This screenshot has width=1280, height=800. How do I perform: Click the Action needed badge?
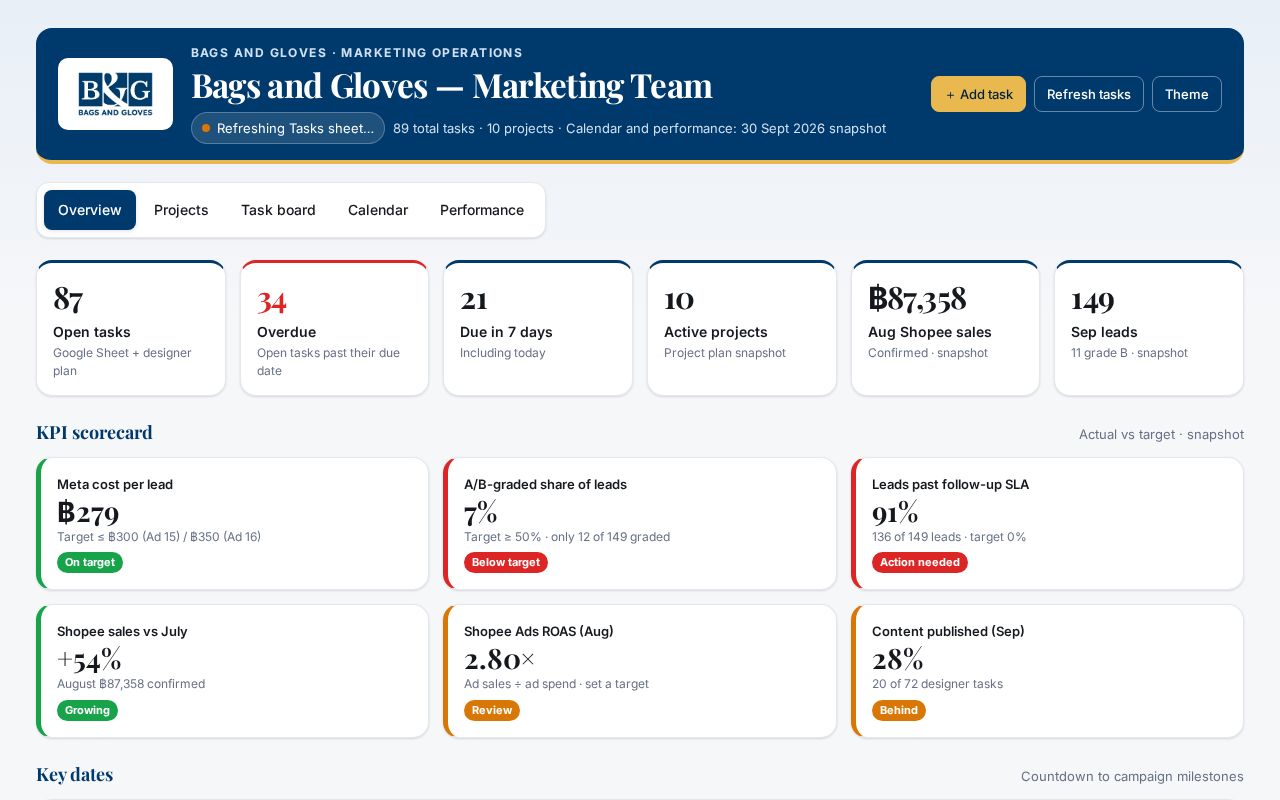point(920,562)
